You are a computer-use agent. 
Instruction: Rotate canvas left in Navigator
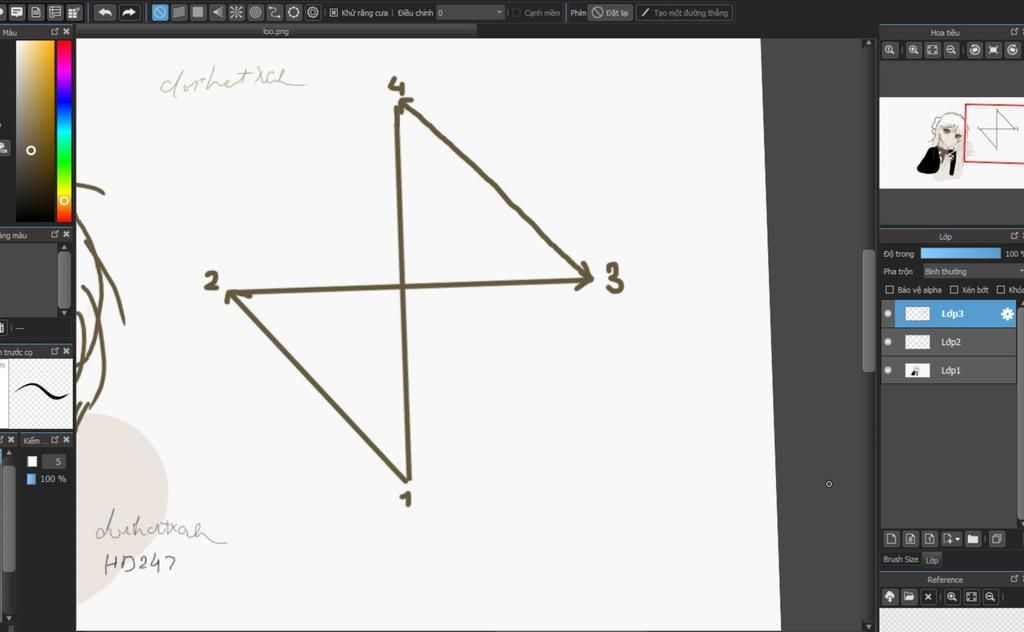(x=974, y=50)
